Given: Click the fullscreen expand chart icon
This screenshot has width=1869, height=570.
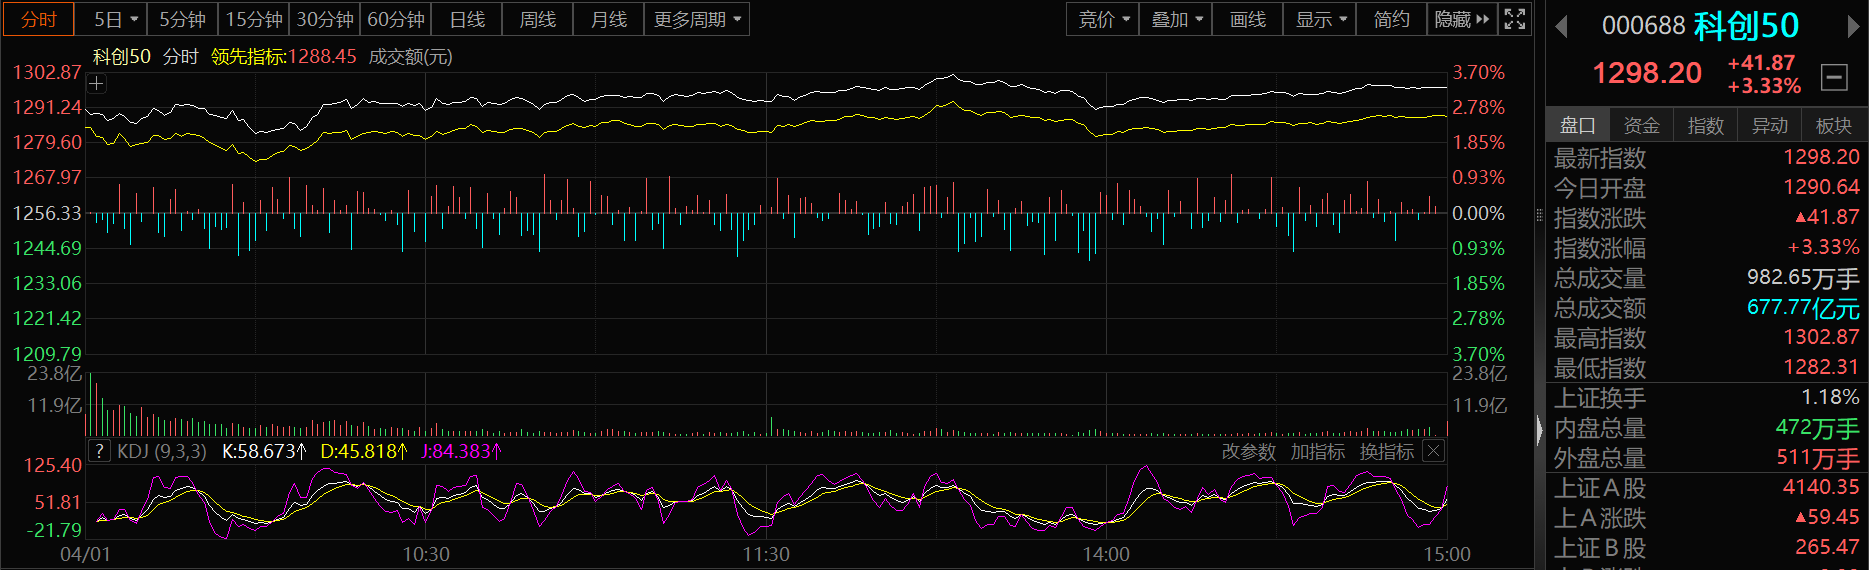Looking at the screenshot, I should pos(1514,19).
